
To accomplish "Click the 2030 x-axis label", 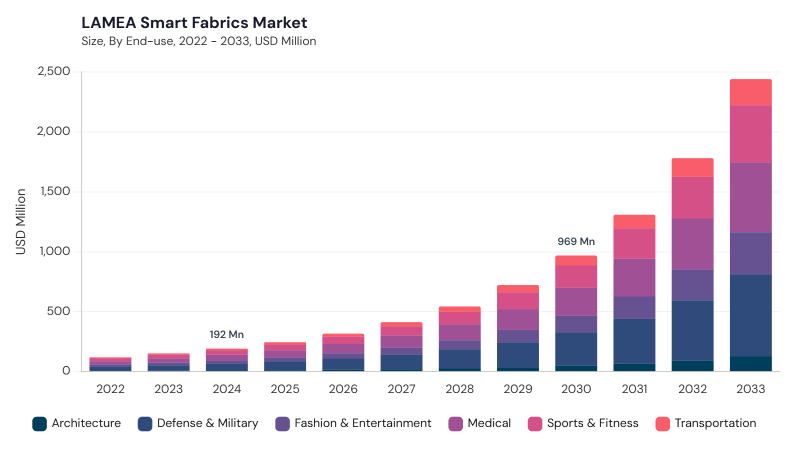I will (576, 389).
